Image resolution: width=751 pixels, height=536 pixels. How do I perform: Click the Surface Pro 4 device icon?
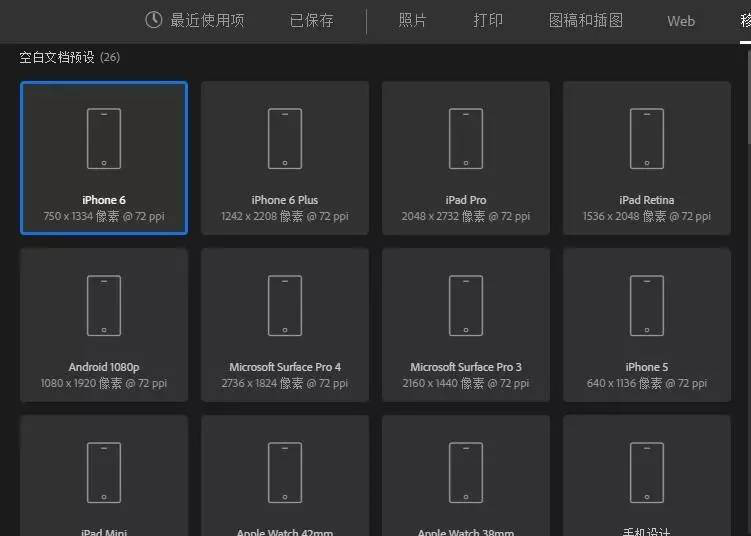tap(285, 306)
